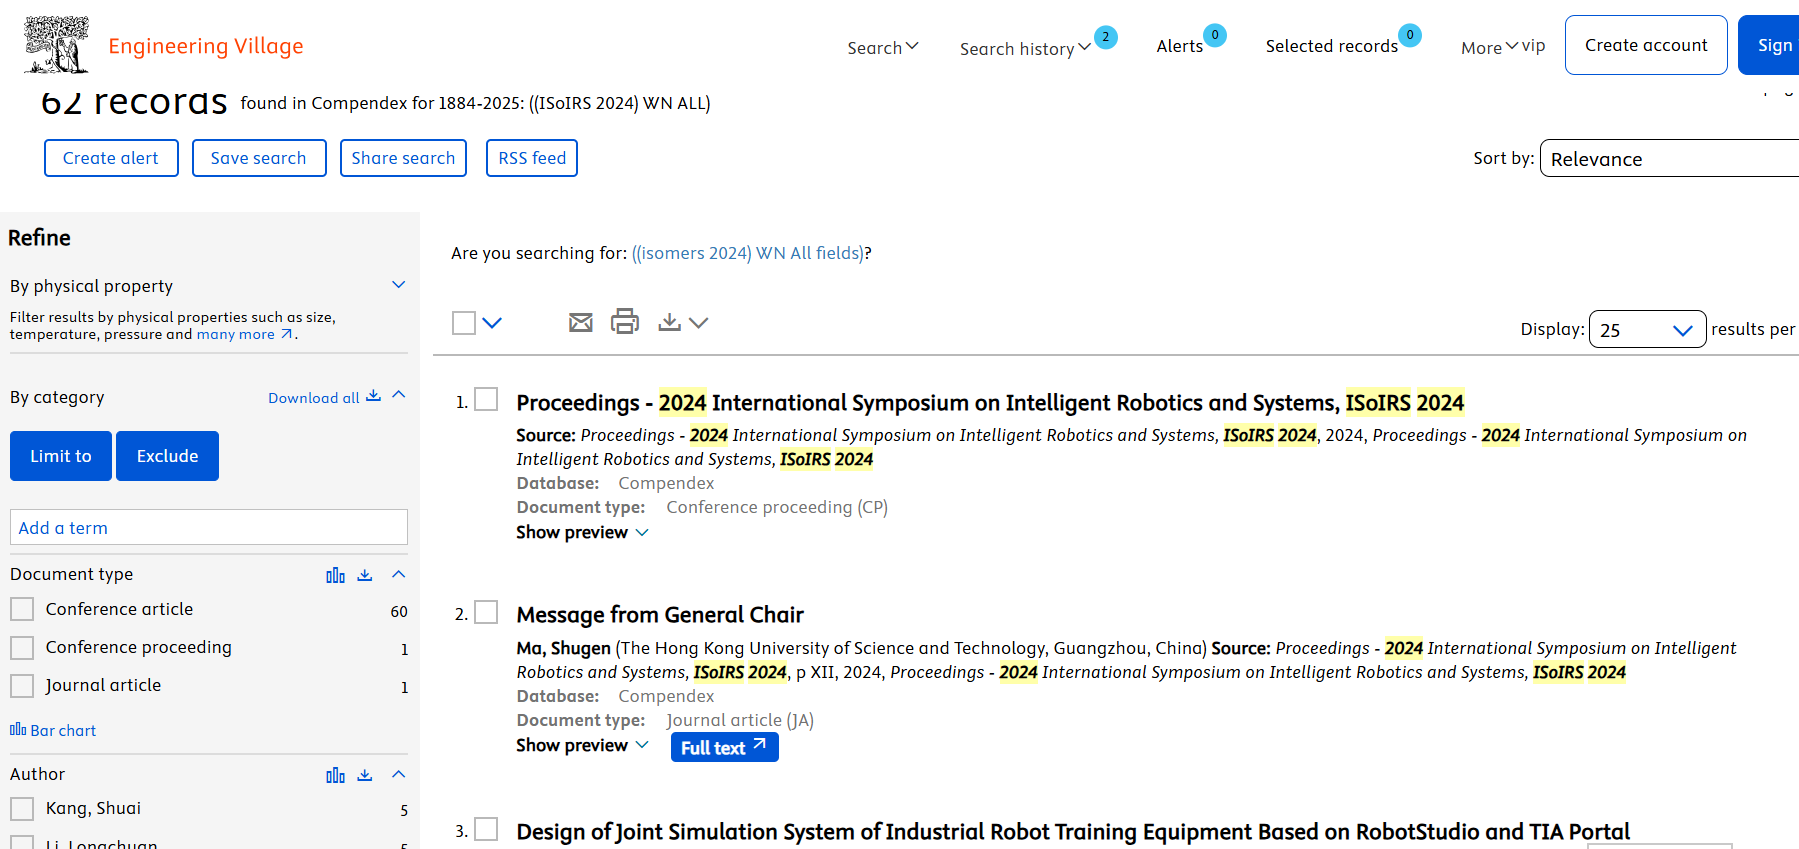Download Document type facet data icon
The image size is (1799, 849).
365,575
